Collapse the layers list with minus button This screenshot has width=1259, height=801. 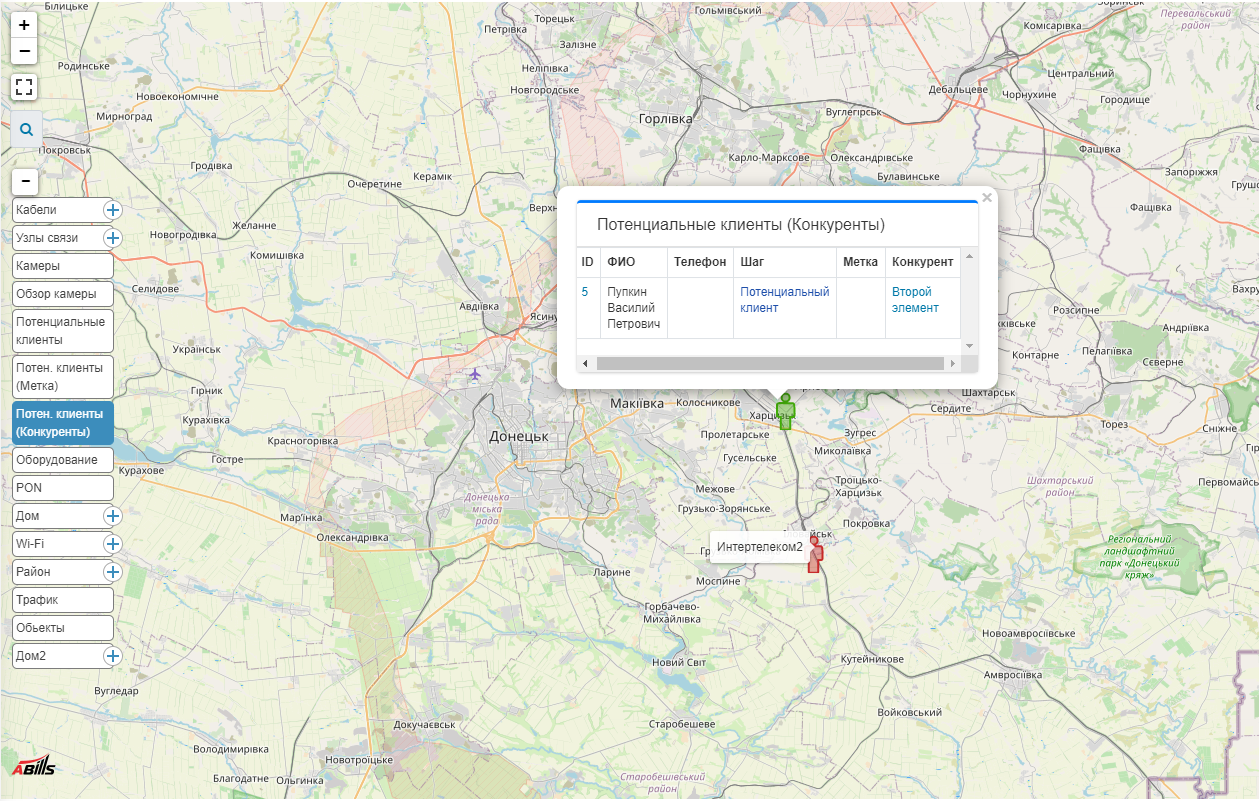click(24, 181)
